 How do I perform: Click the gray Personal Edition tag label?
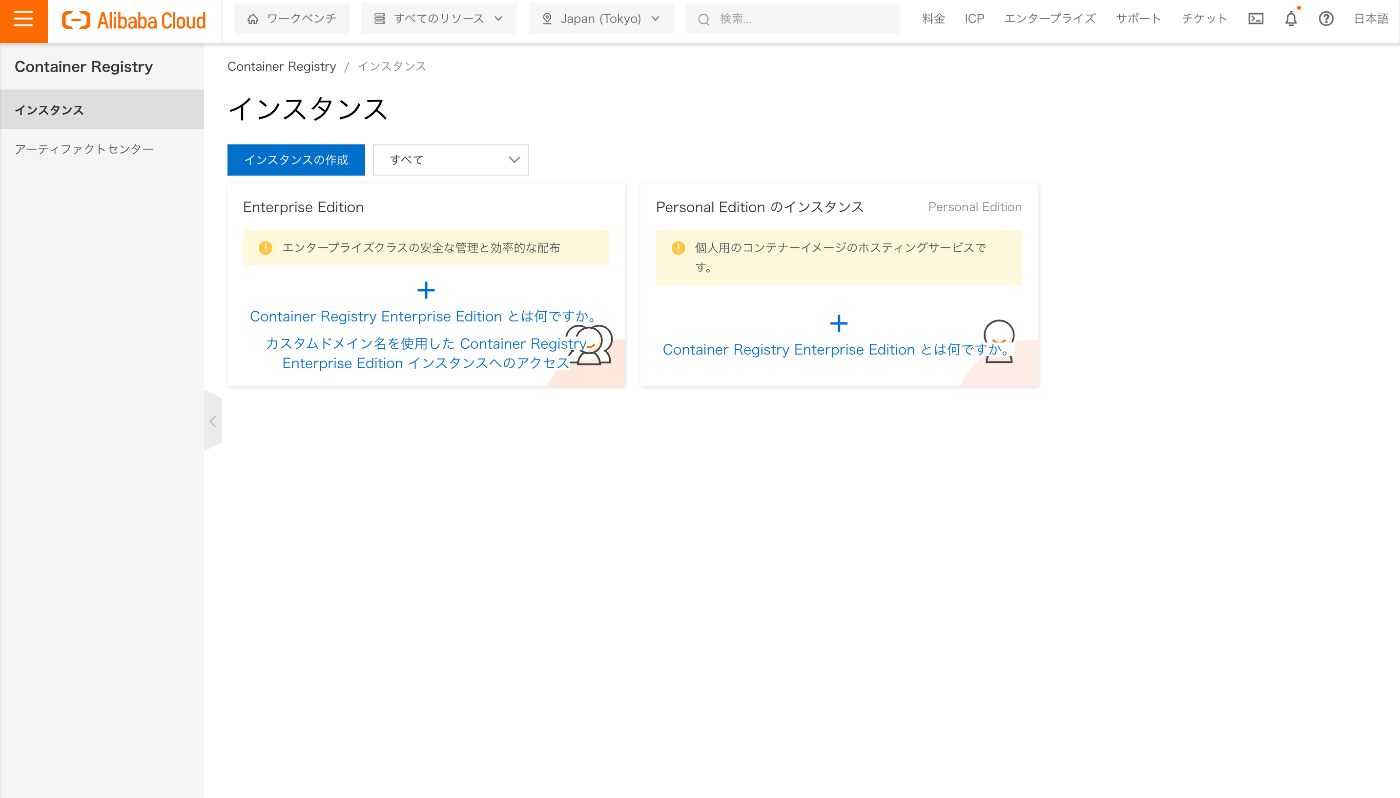click(975, 207)
